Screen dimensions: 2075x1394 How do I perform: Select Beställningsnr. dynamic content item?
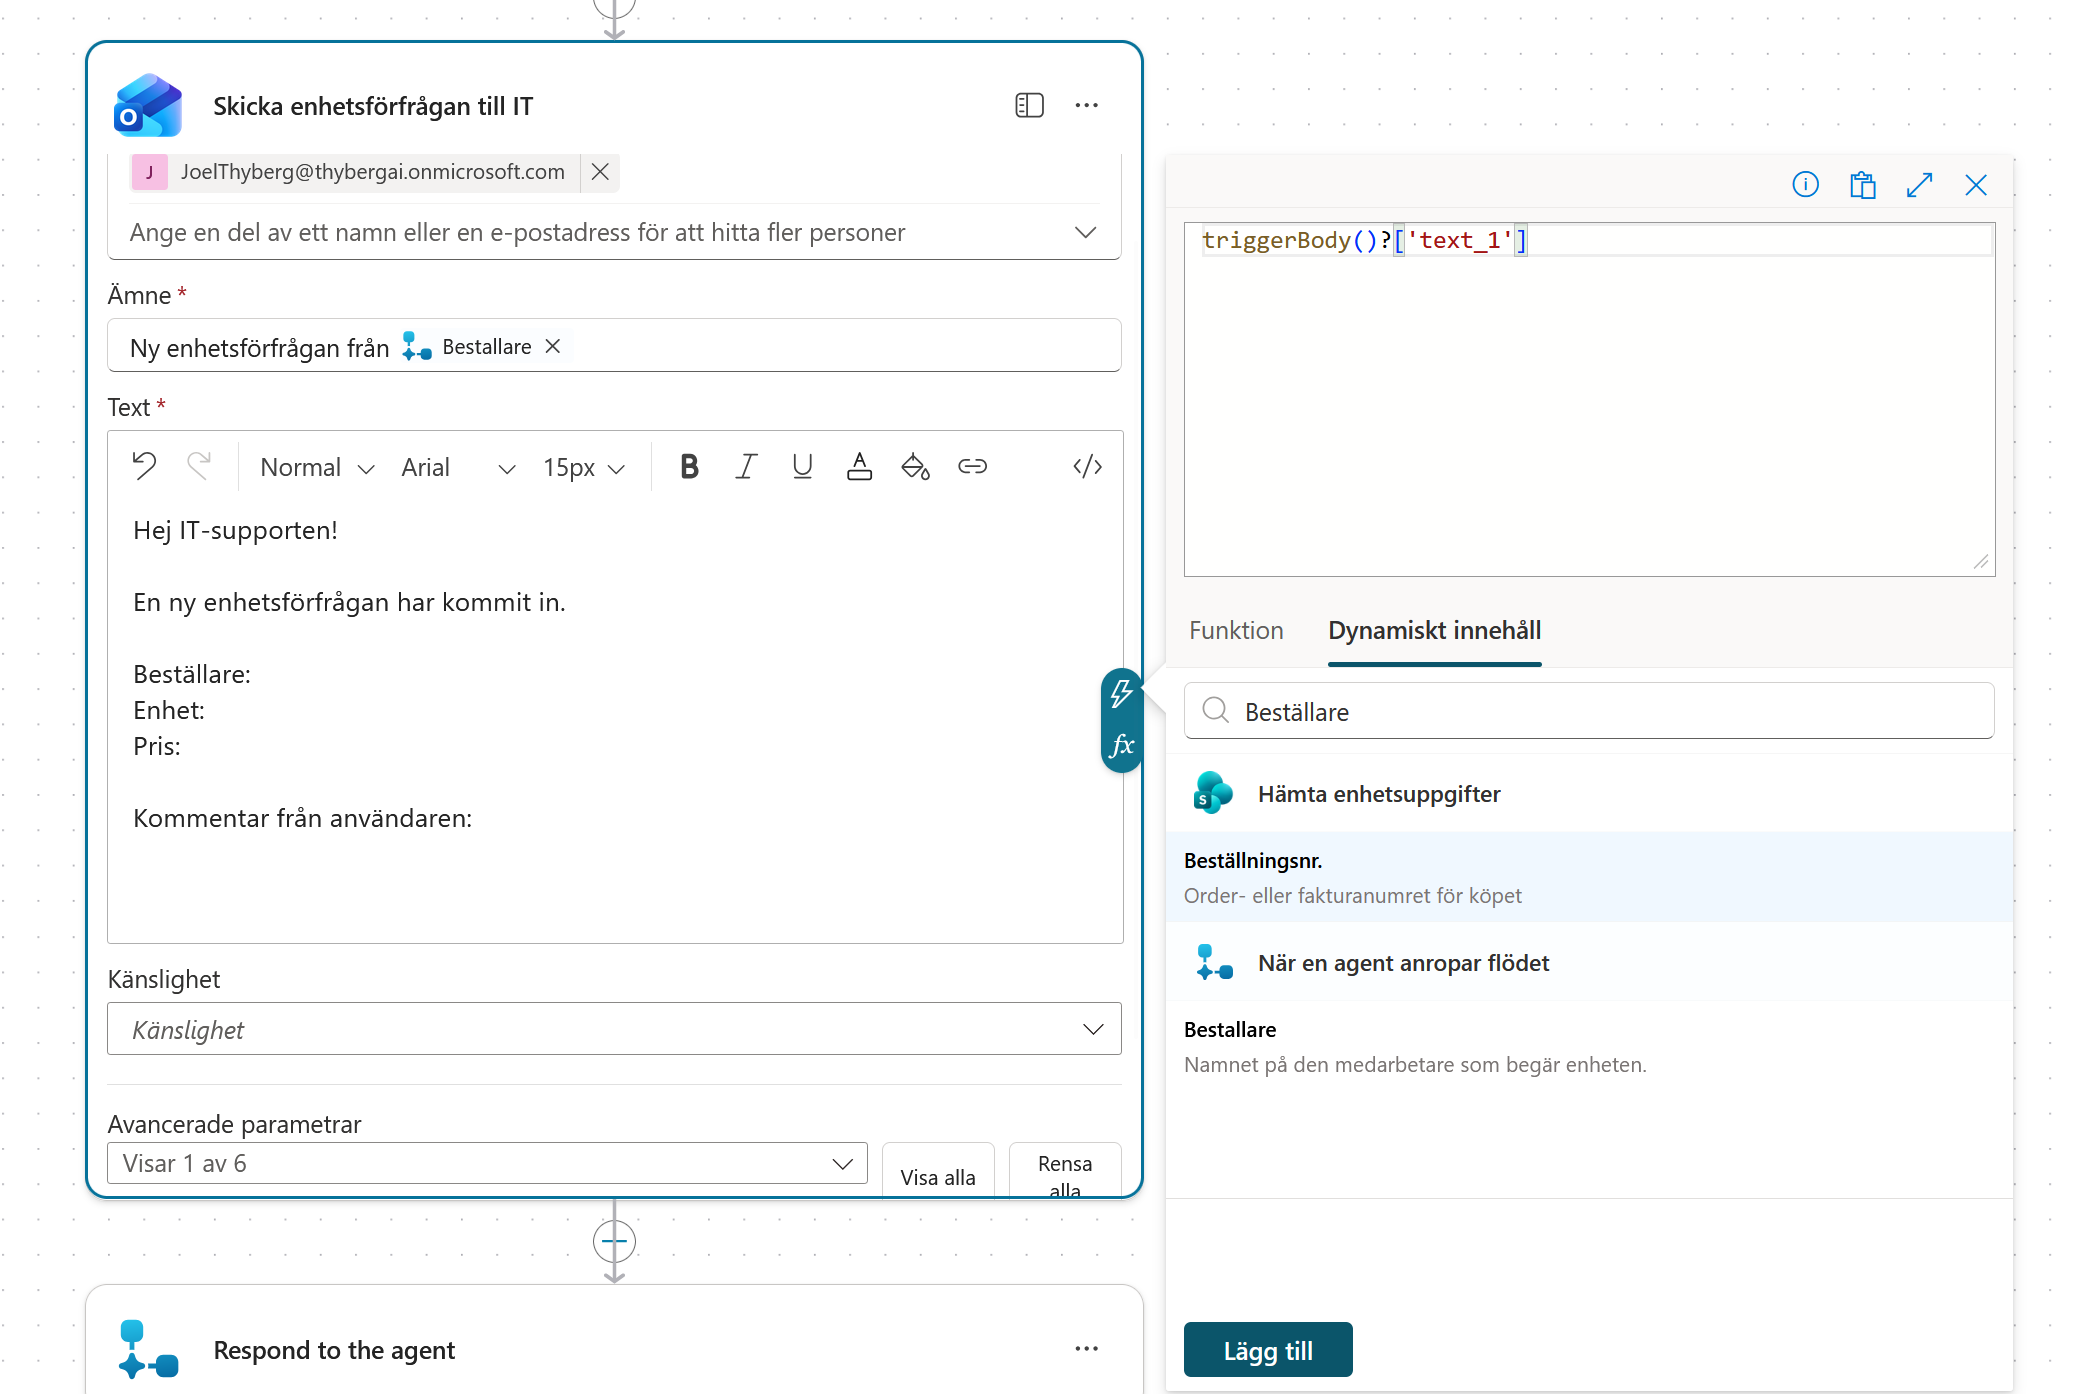click(1589, 877)
